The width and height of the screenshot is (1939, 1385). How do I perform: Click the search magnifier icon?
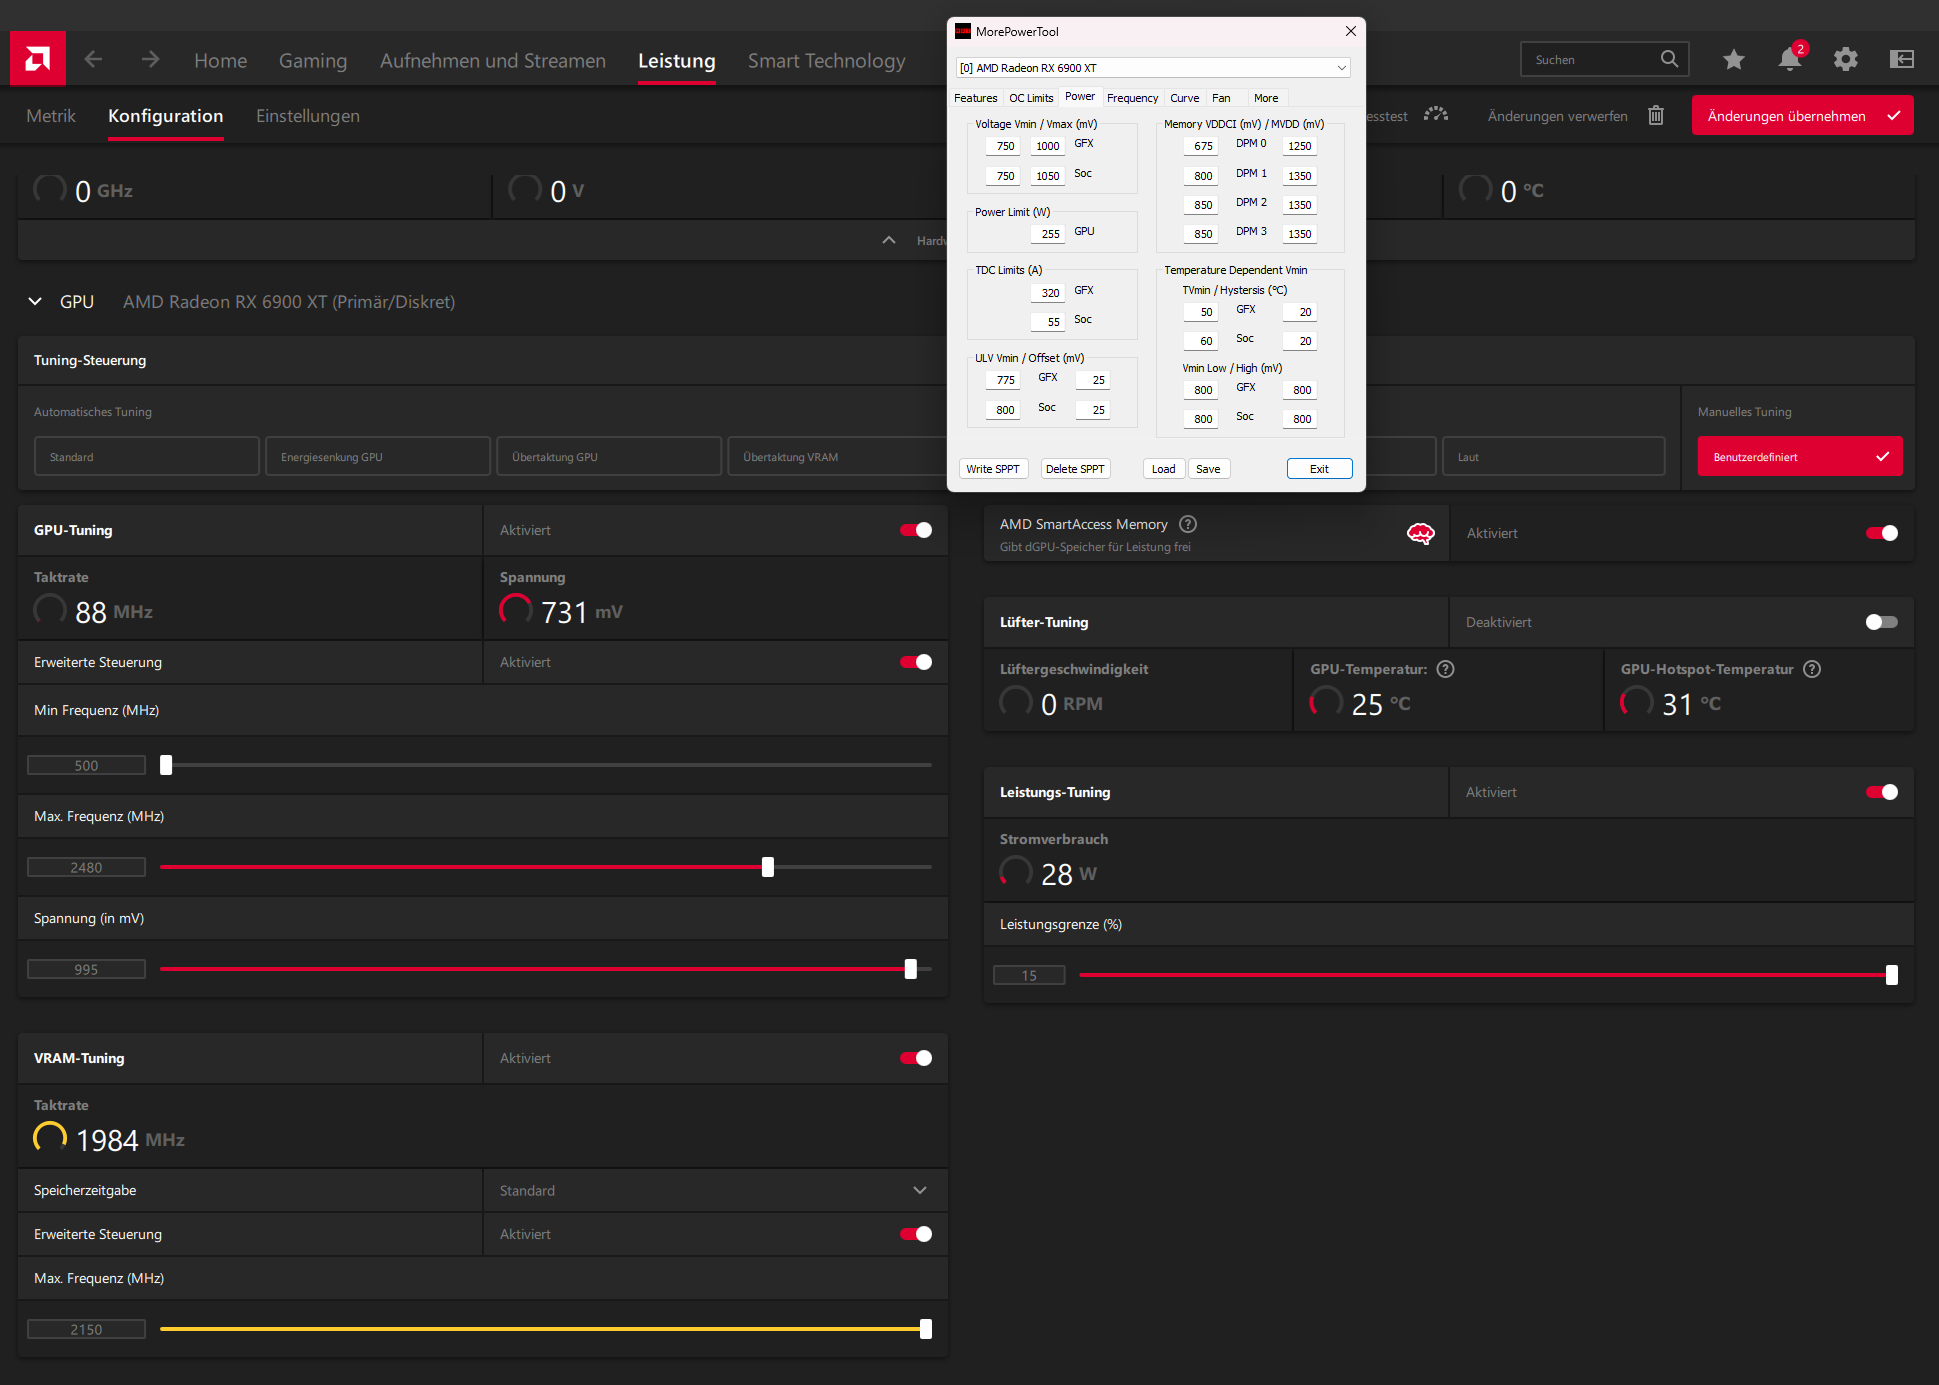[x=1669, y=59]
